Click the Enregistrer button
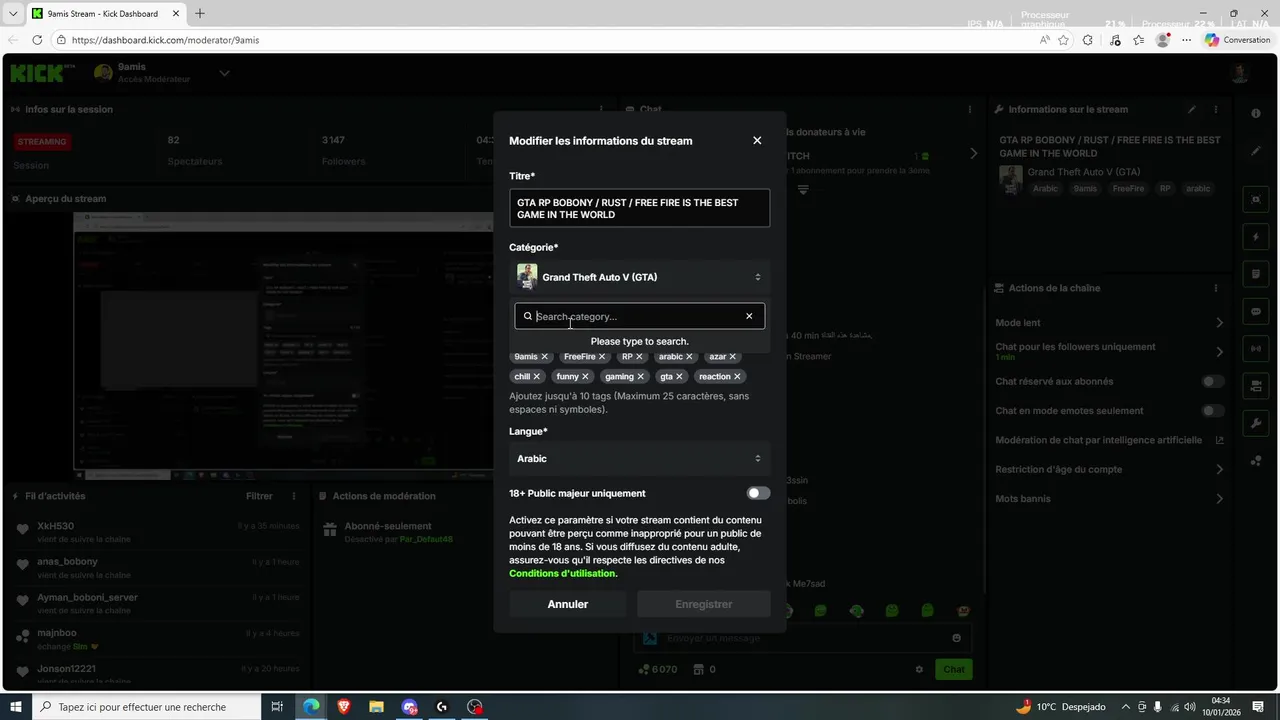Viewport: 1280px width, 720px height. (x=704, y=604)
